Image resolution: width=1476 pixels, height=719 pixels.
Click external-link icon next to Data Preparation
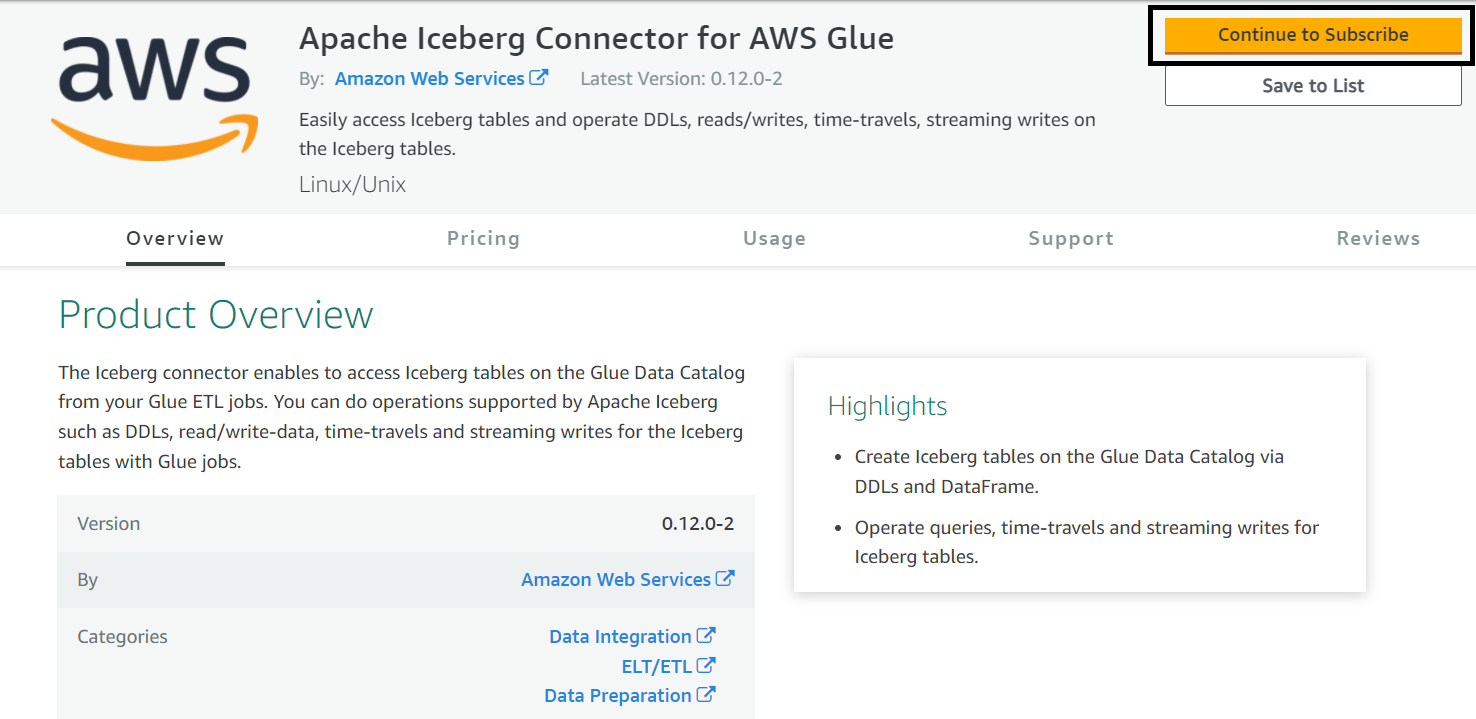pos(706,694)
